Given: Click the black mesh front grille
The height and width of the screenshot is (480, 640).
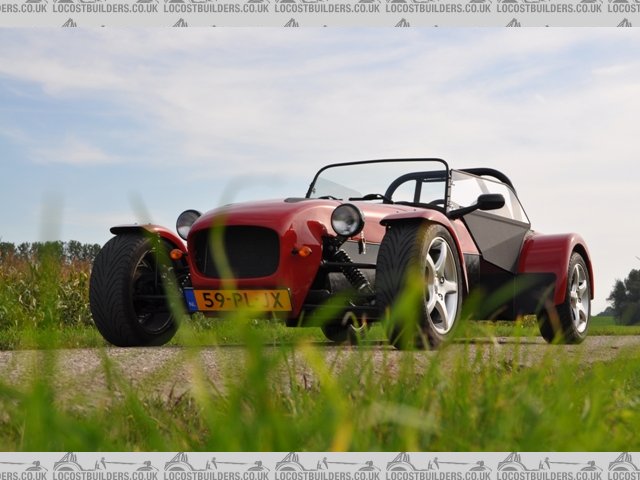Looking at the screenshot, I should (236, 252).
